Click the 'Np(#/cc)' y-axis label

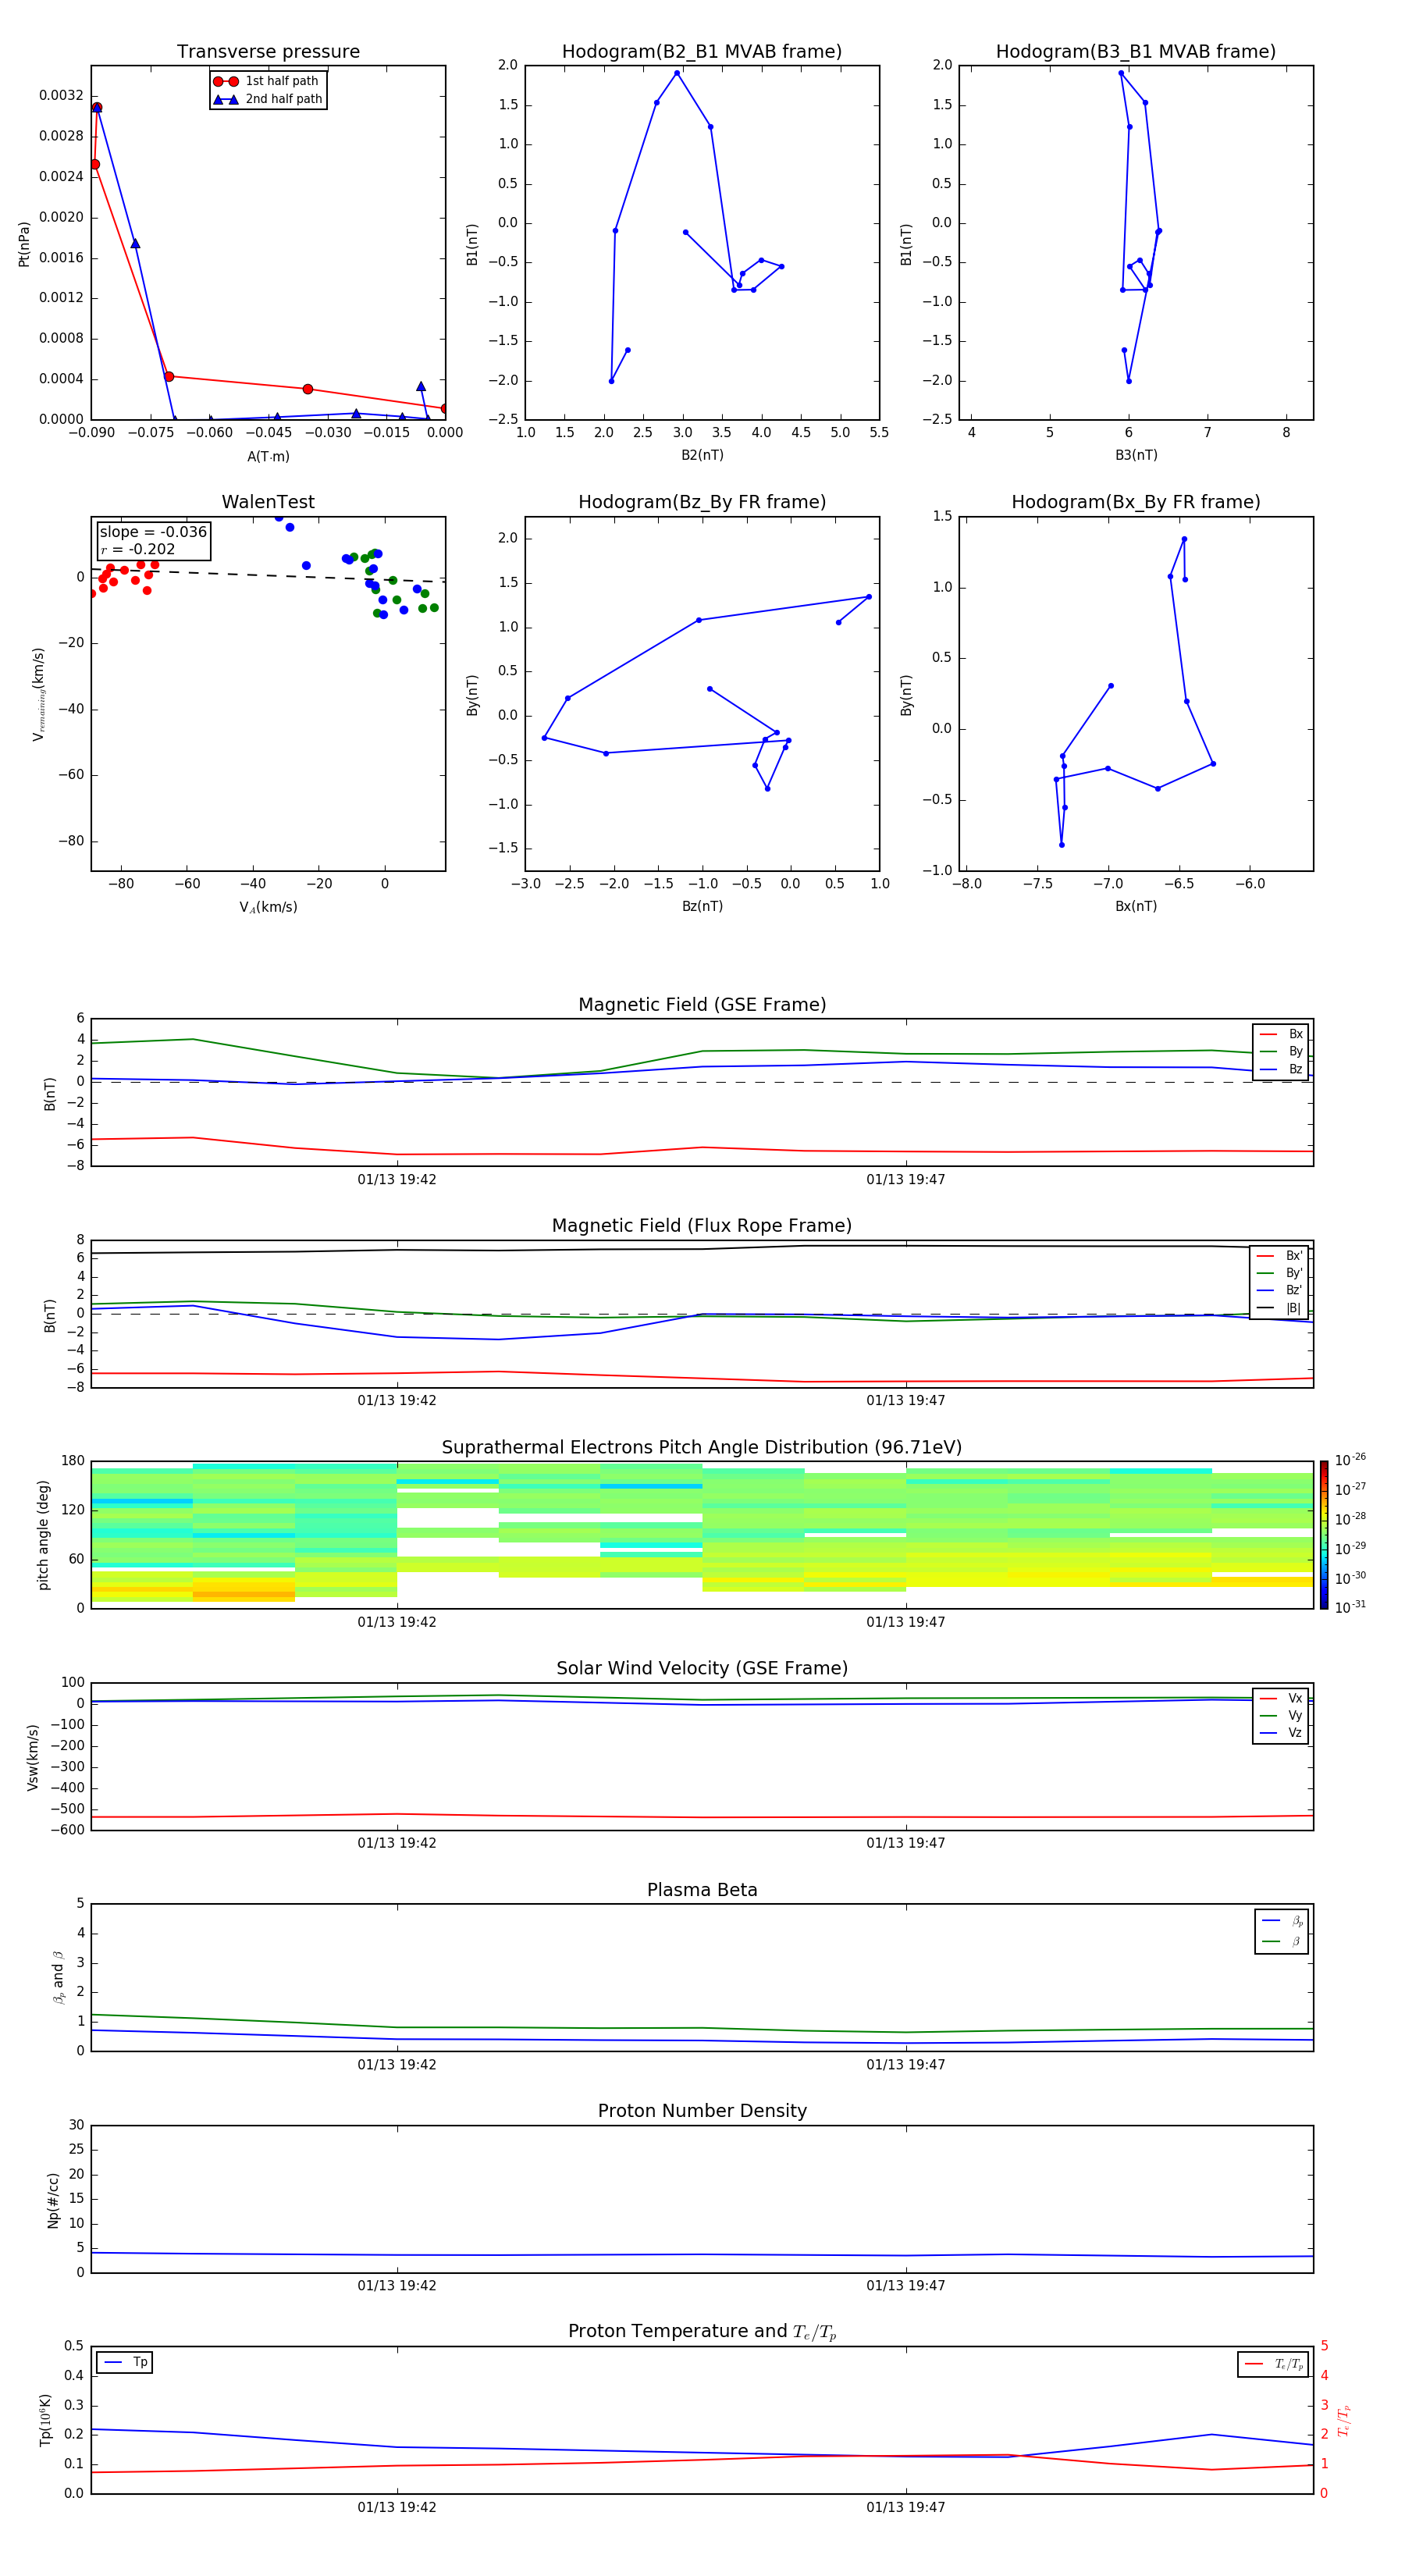[53, 2199]
